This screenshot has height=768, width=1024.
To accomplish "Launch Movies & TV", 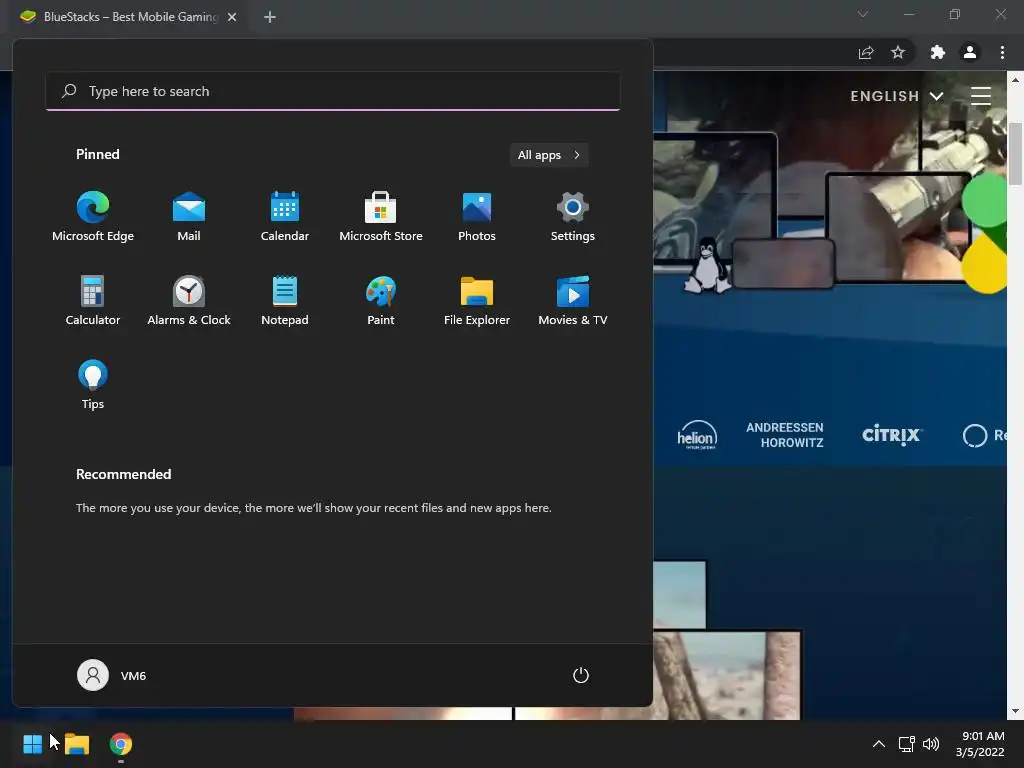I will [x=573, y=300].
